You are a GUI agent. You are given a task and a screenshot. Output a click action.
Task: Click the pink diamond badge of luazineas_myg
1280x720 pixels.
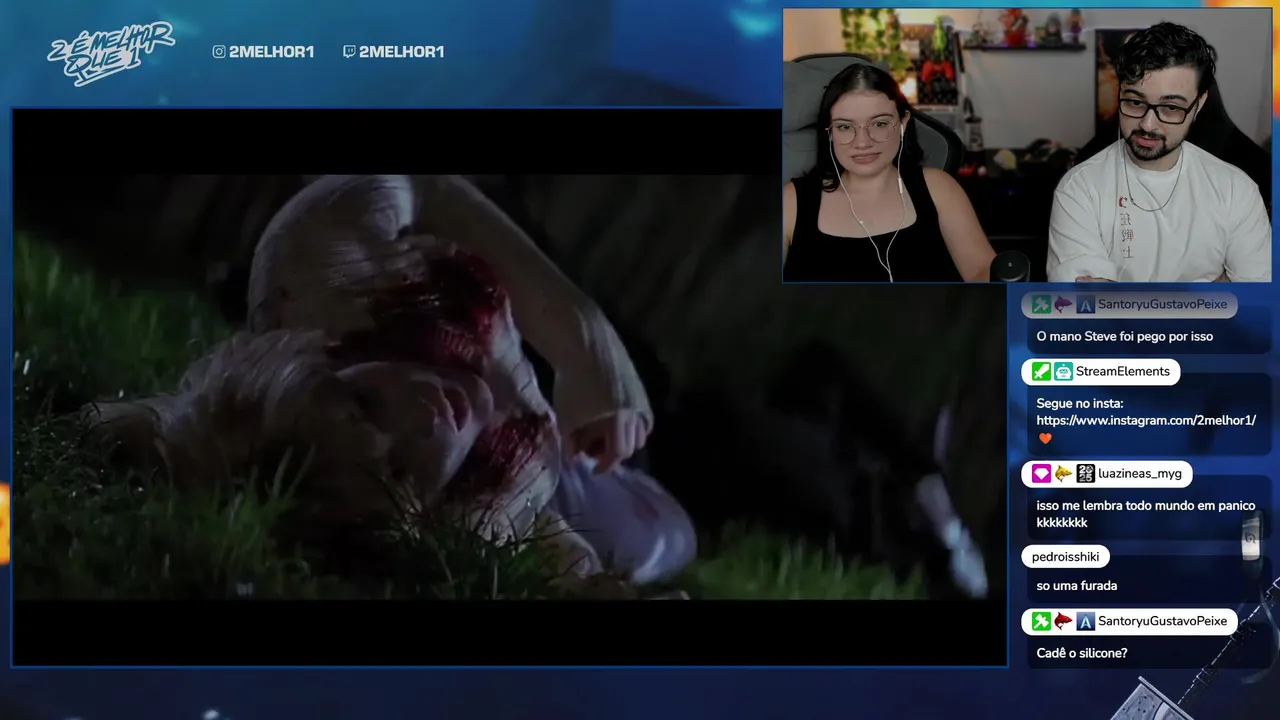click(x=1041, y=474)
